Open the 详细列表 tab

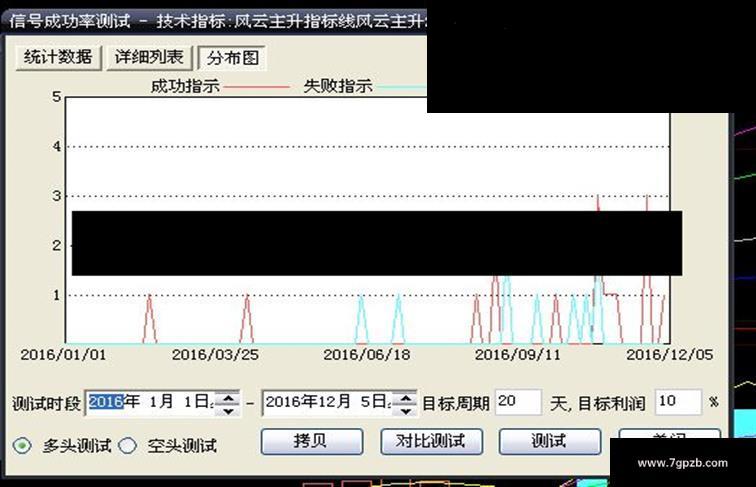(149, 58)
